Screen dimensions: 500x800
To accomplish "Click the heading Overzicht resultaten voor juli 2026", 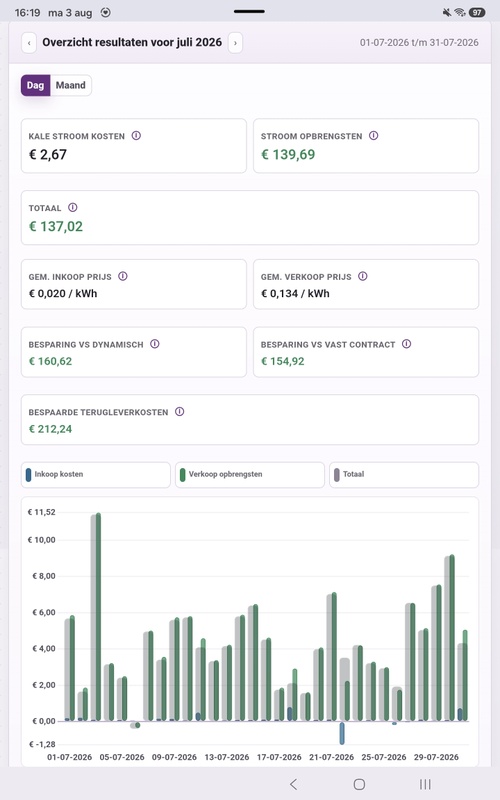I will coord(132,42).
